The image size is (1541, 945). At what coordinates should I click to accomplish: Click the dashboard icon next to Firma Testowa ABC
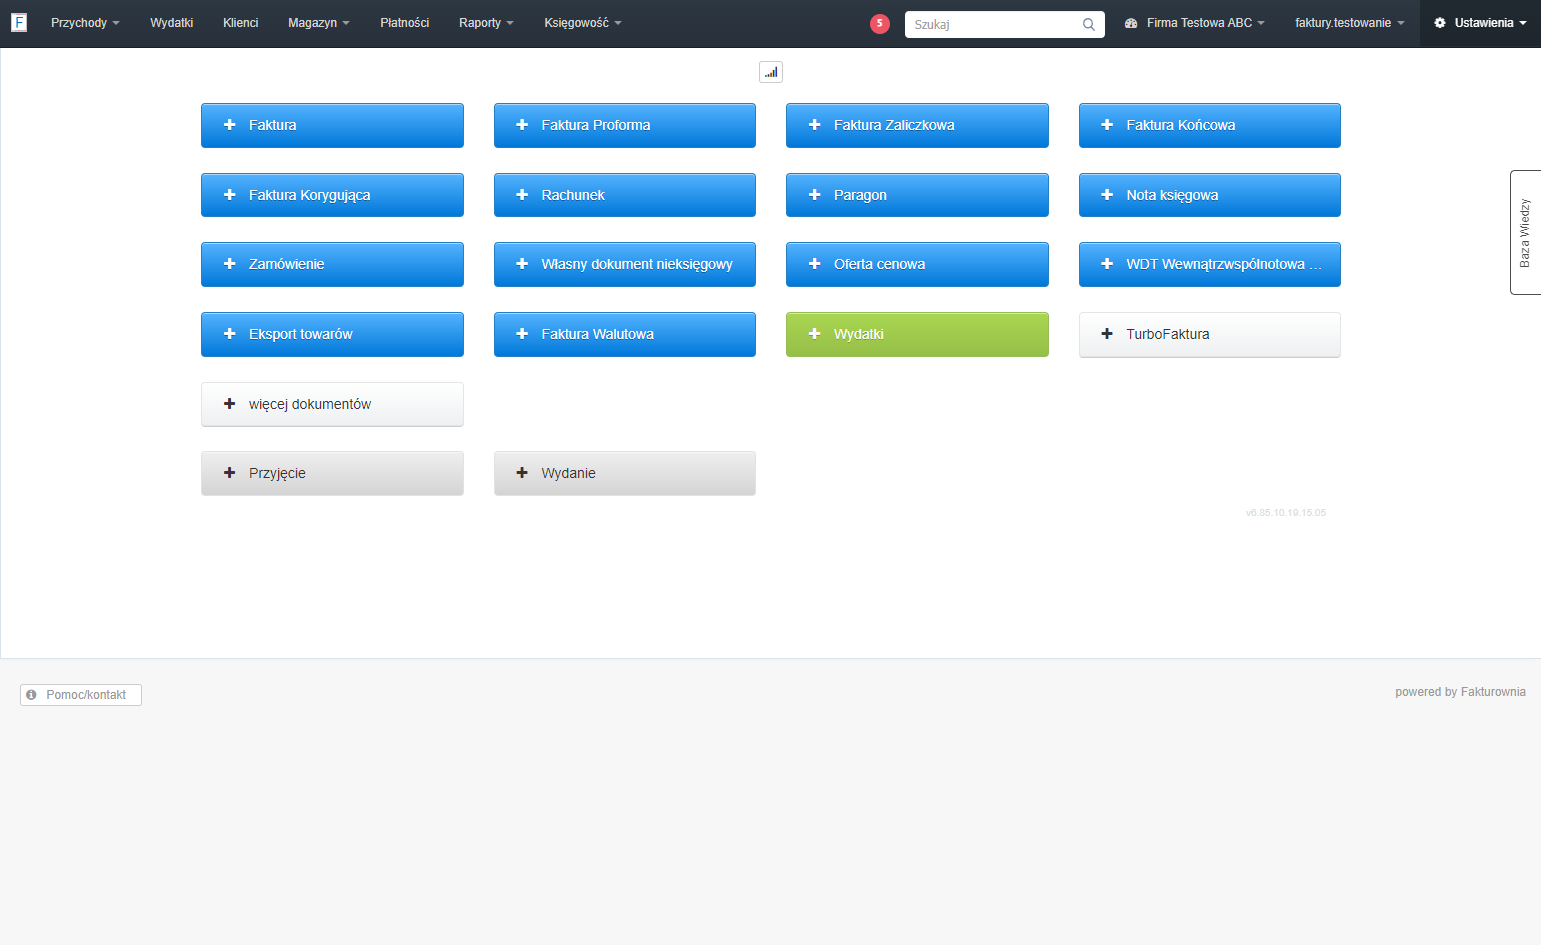tap(1131, 23)
